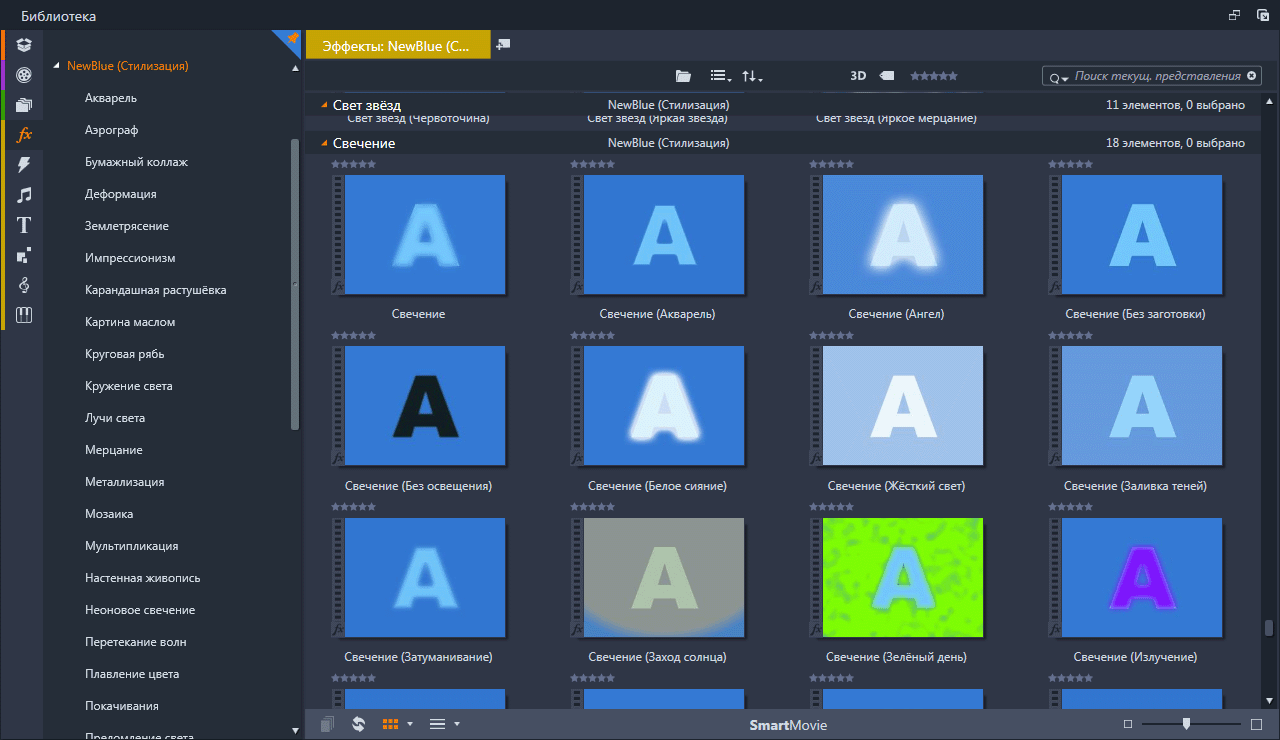Rate Свечение (Ангел) using its stars
Screen dimensions: 1280x740
tap(831, 163)
